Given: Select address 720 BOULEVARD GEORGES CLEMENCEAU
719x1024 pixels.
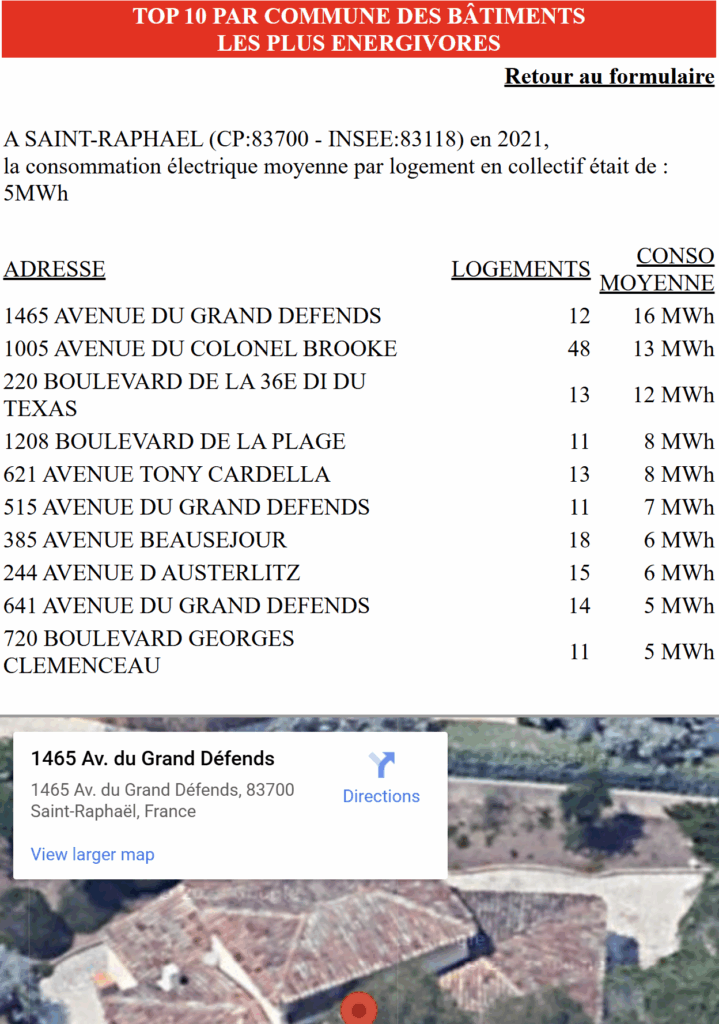Looking at the screenshot, I should (149, 651).
